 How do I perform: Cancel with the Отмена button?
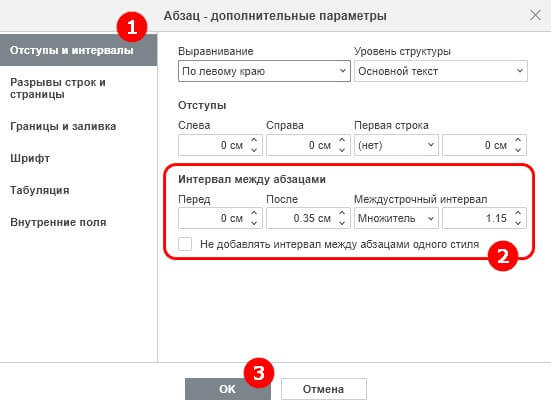click(x=324, y=389)
